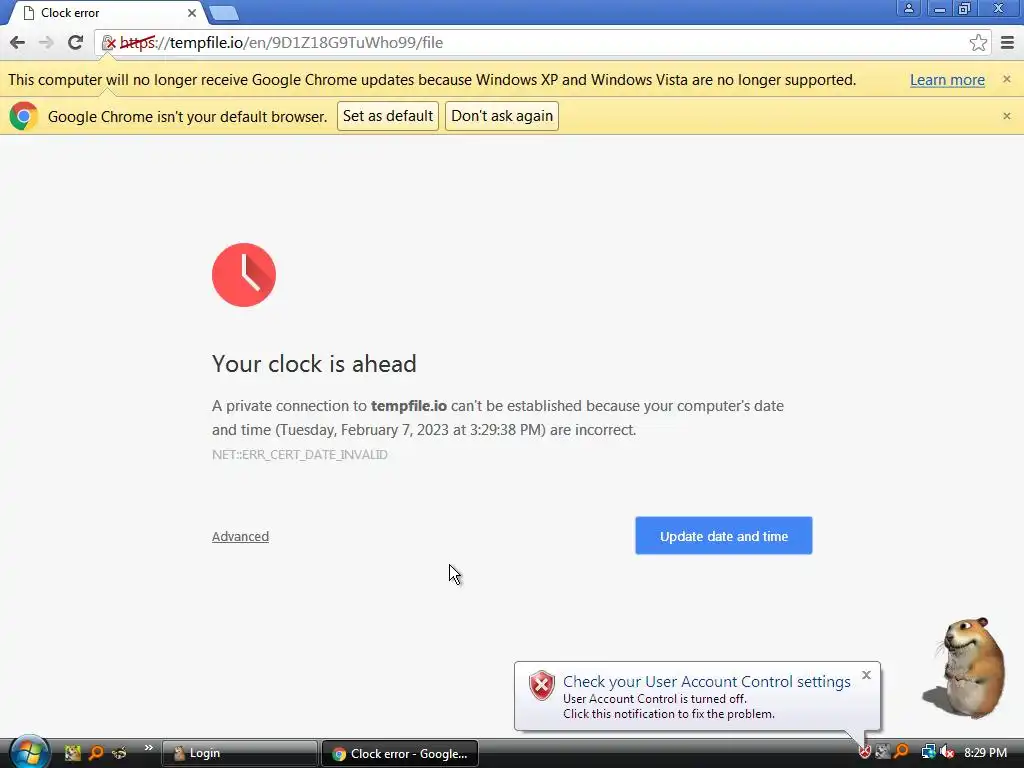Open the taskbar clock showing 8:29 PM
The image size is (1024, 768).
(985, 753)
